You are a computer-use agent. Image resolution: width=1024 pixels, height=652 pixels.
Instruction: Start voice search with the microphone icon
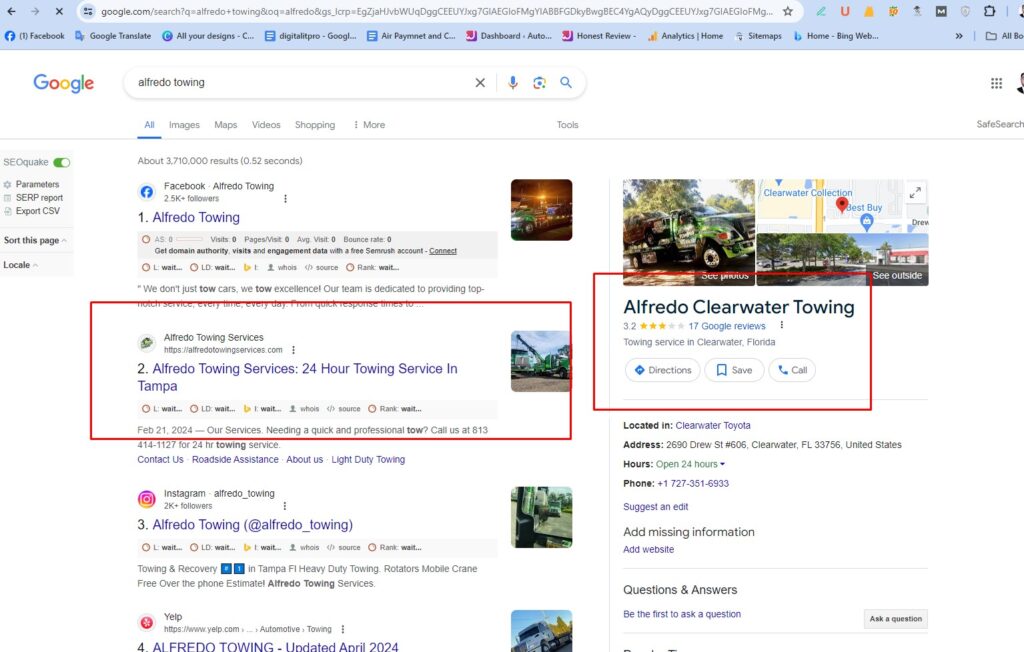513,82
